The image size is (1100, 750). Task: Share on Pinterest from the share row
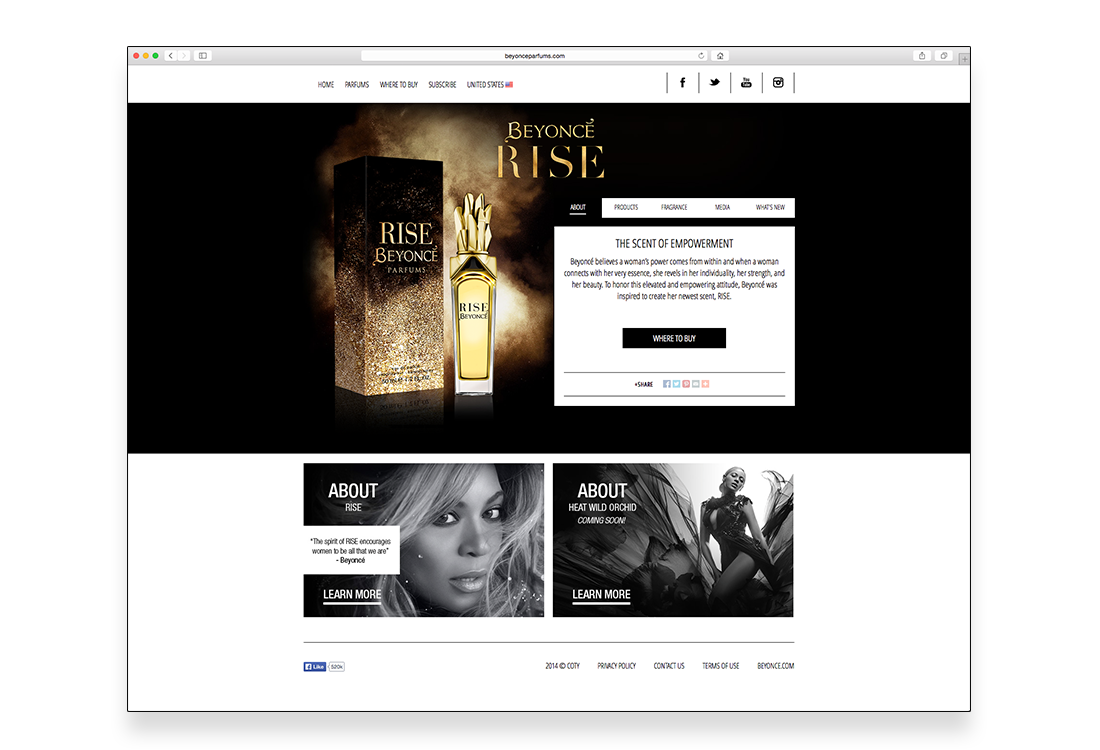coord(686,384)
